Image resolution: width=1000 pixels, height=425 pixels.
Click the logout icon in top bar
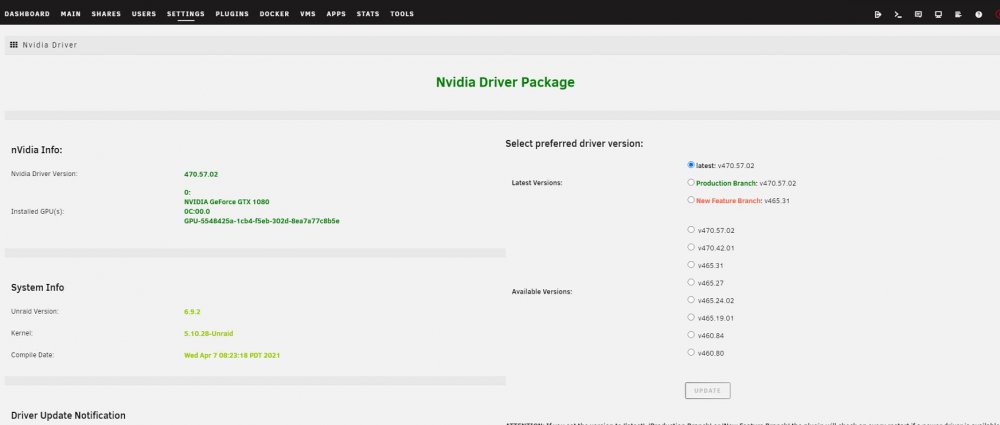point(878,14)
